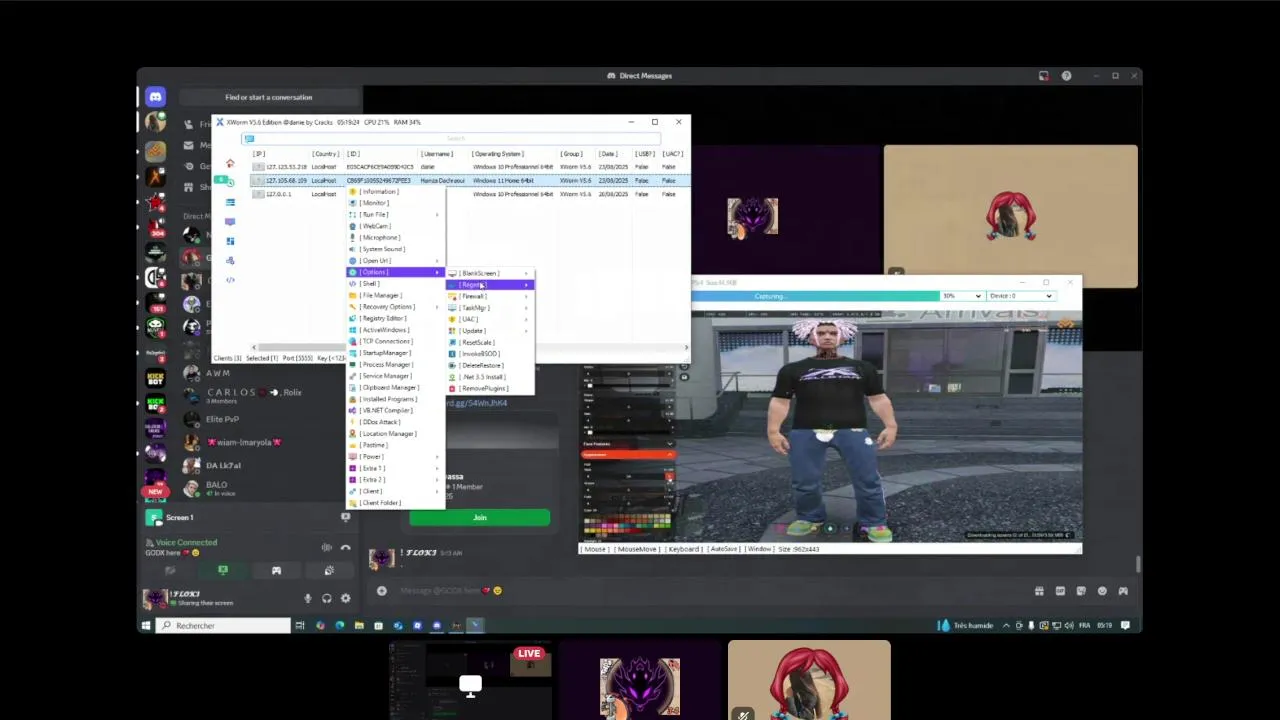Open the Voice Connected status link
1280x720 pixels.
click(x=186, y=543)
